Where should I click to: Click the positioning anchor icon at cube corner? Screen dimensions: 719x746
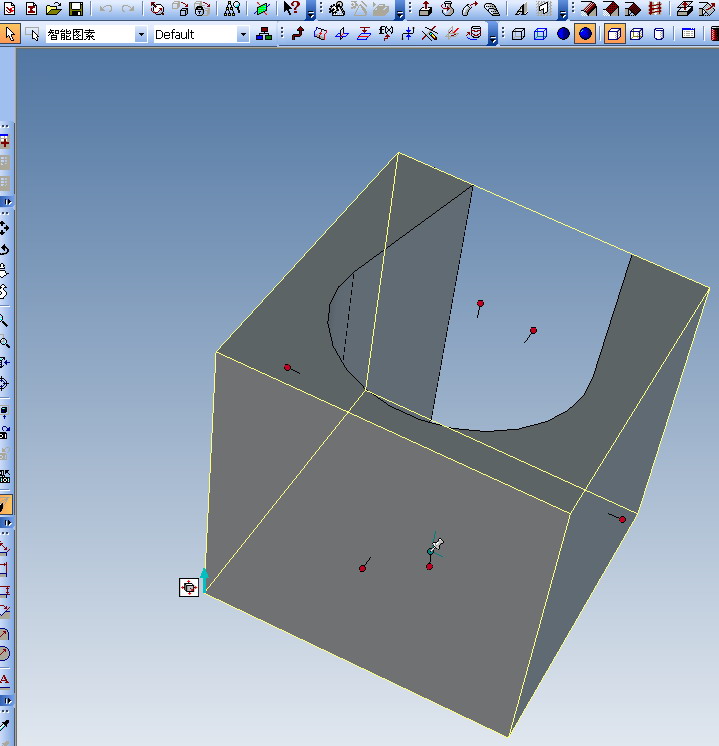click(x=189, y=587)
